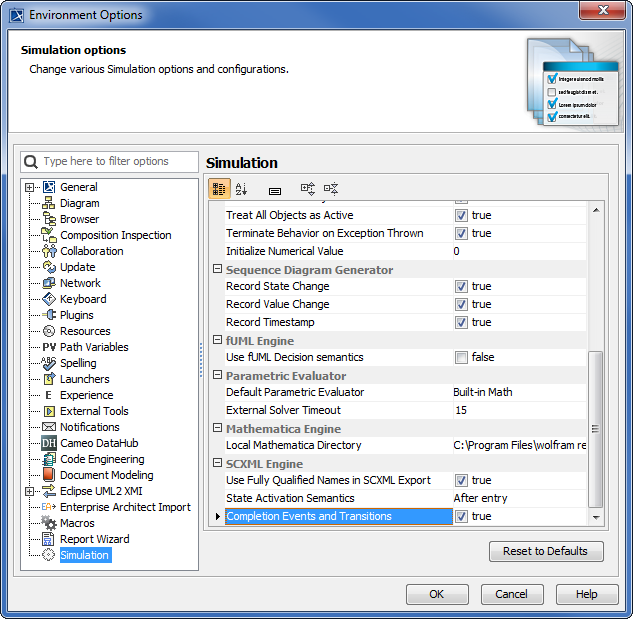Edit the External Solver Timeout value 15
633x619 pixels.
click(x=520, y=410)
